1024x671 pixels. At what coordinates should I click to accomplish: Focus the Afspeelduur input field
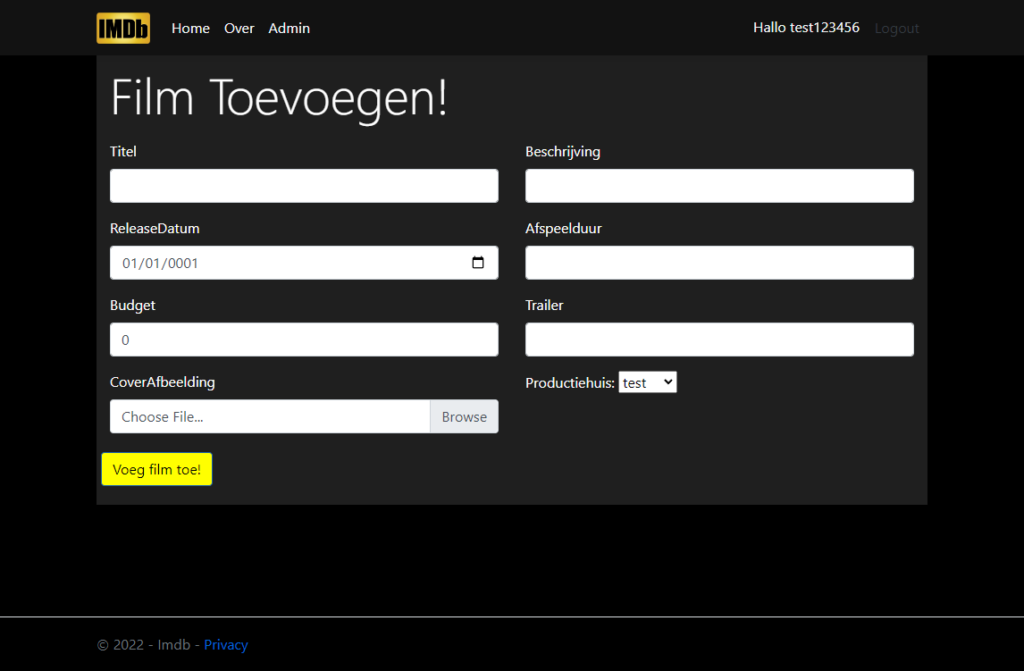[720, 263]
